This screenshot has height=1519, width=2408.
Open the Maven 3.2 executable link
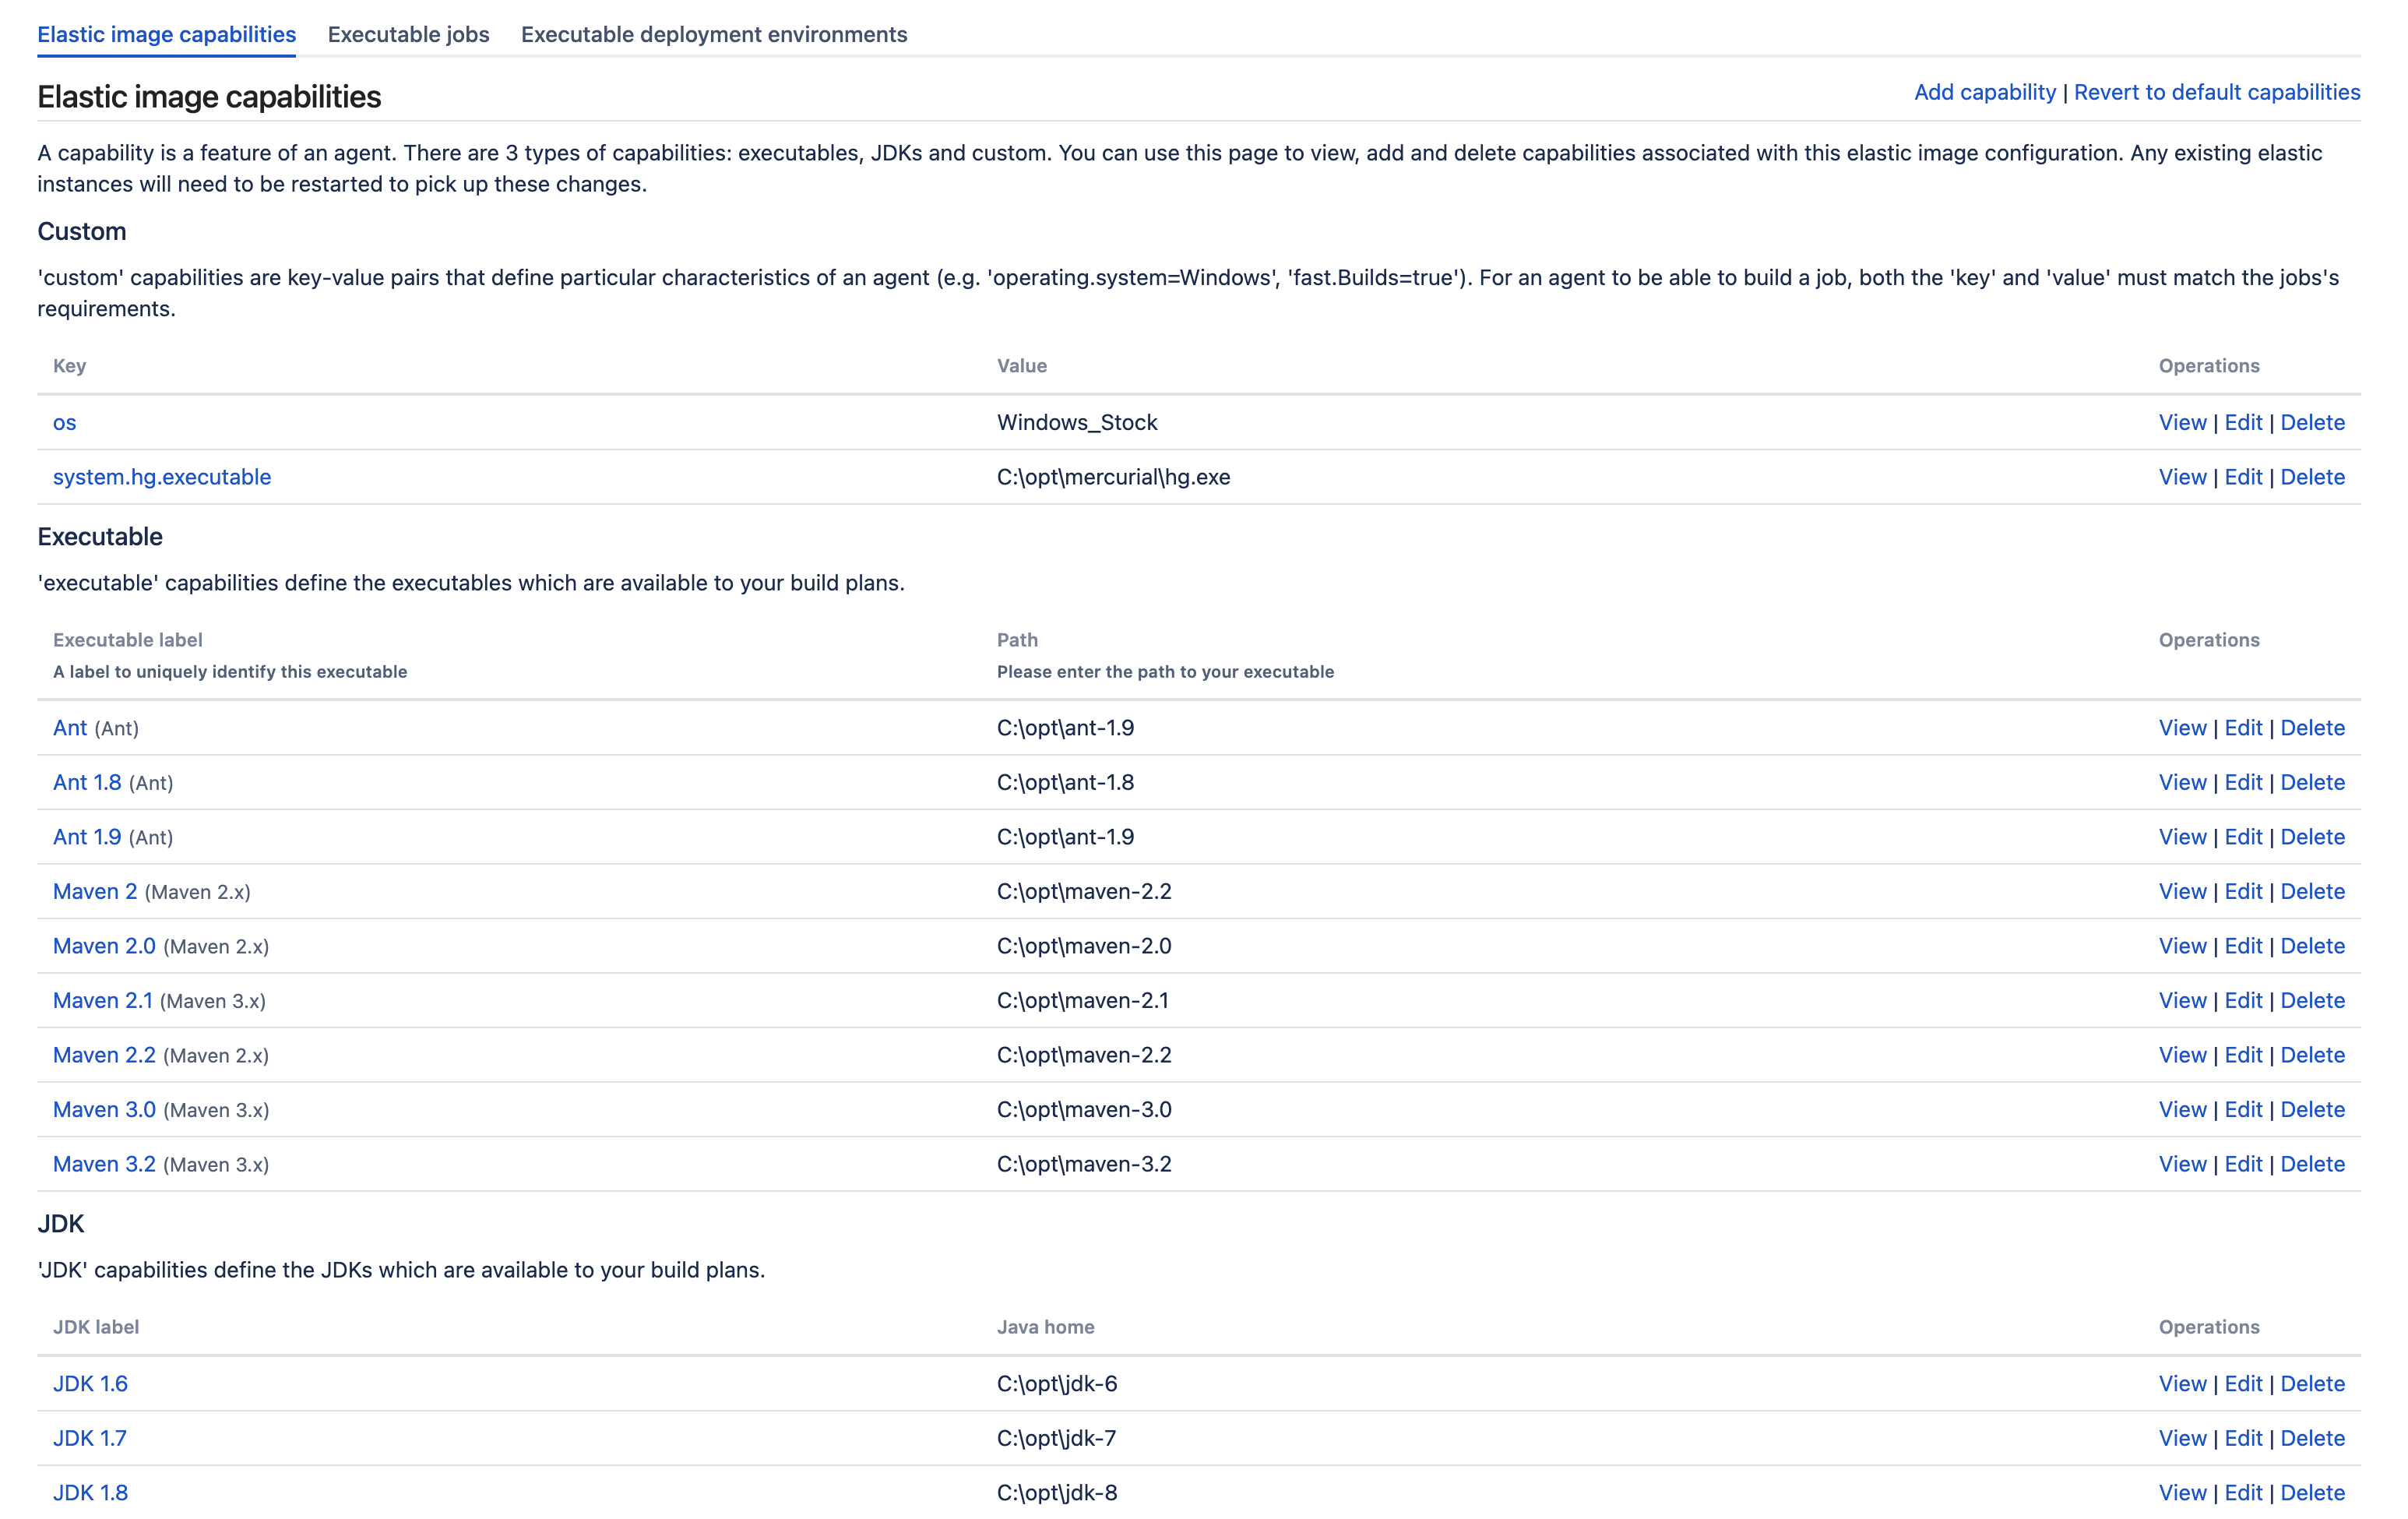pyautogui.click(x=104, y=1164)
